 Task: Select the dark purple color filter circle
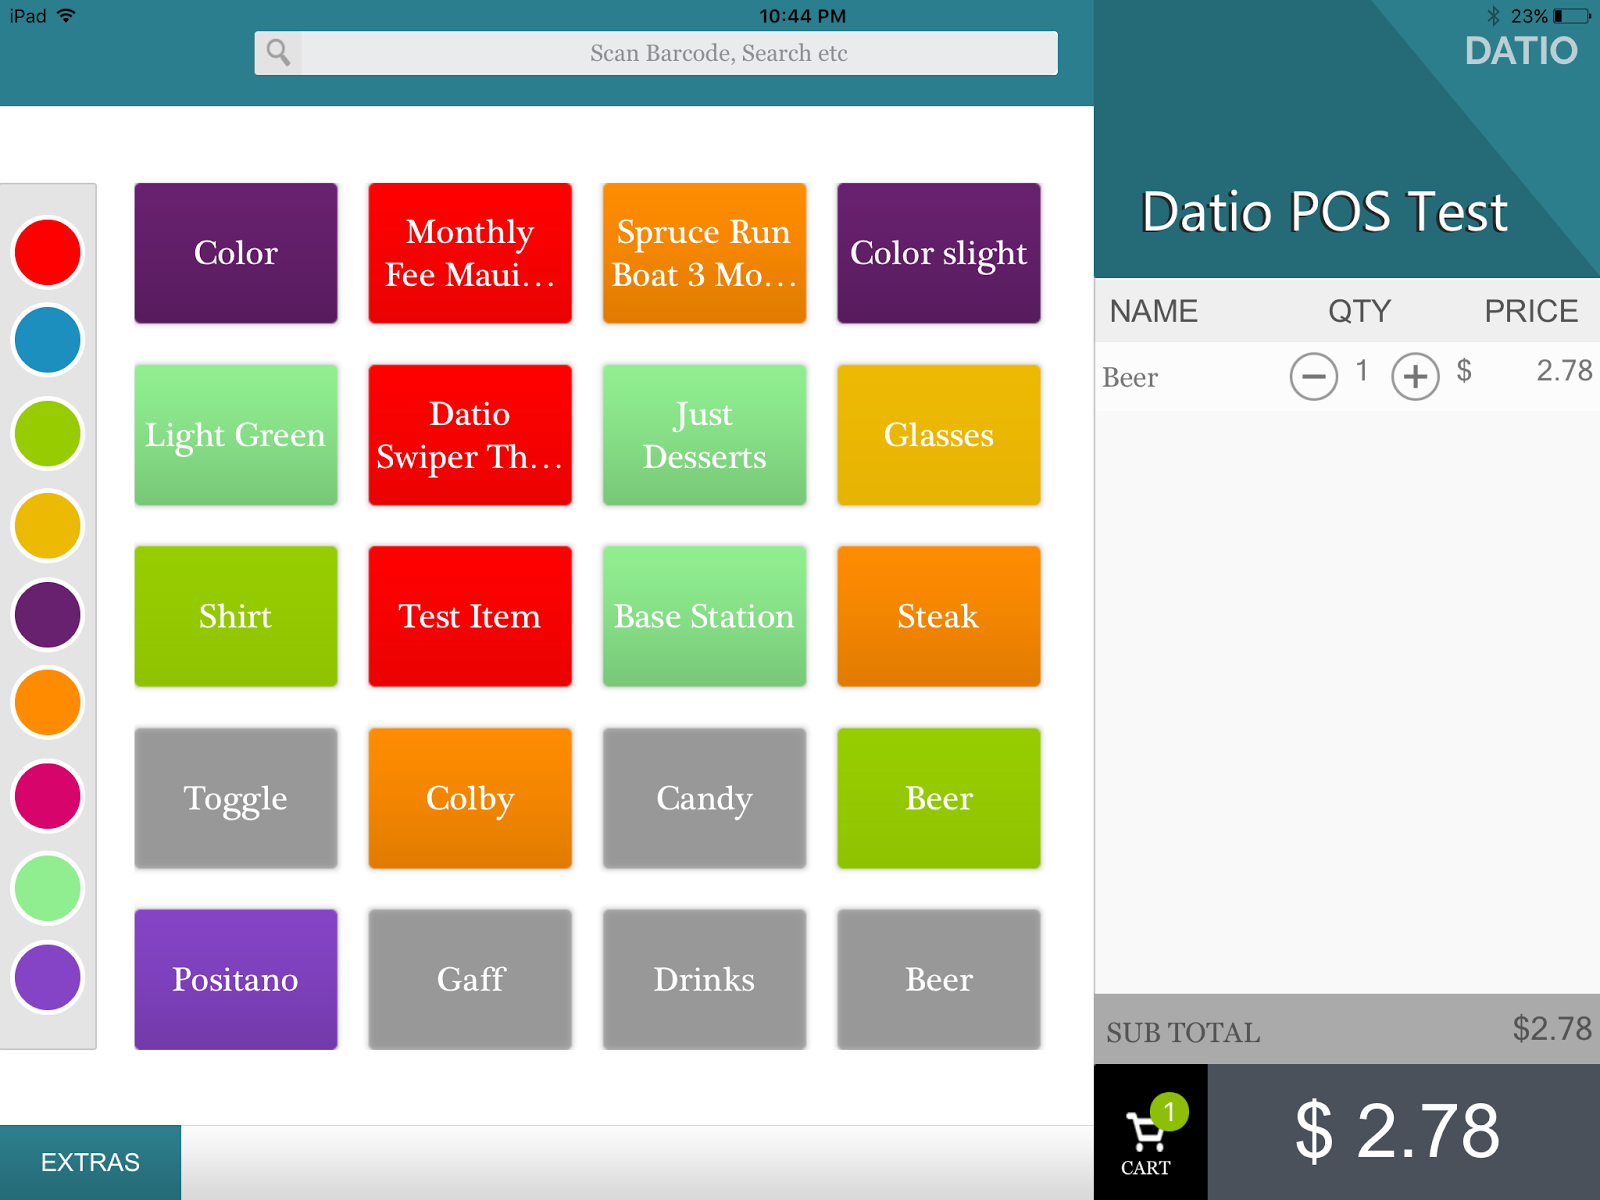pos(46,615)
